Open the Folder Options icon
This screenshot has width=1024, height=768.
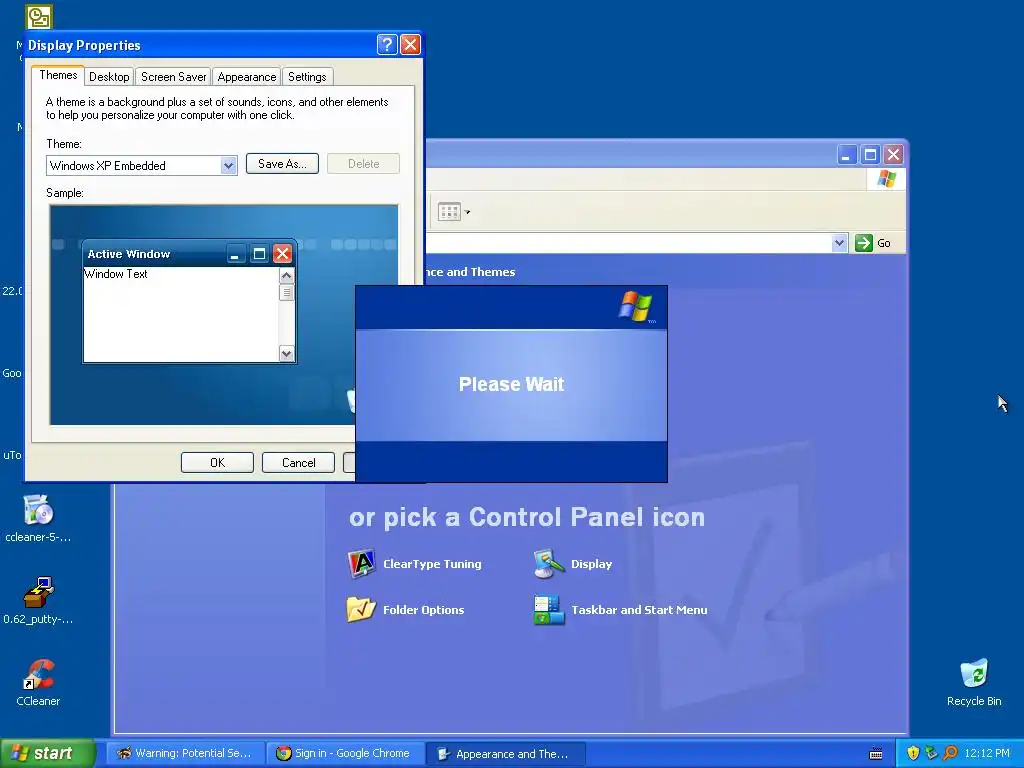(361, 609)
